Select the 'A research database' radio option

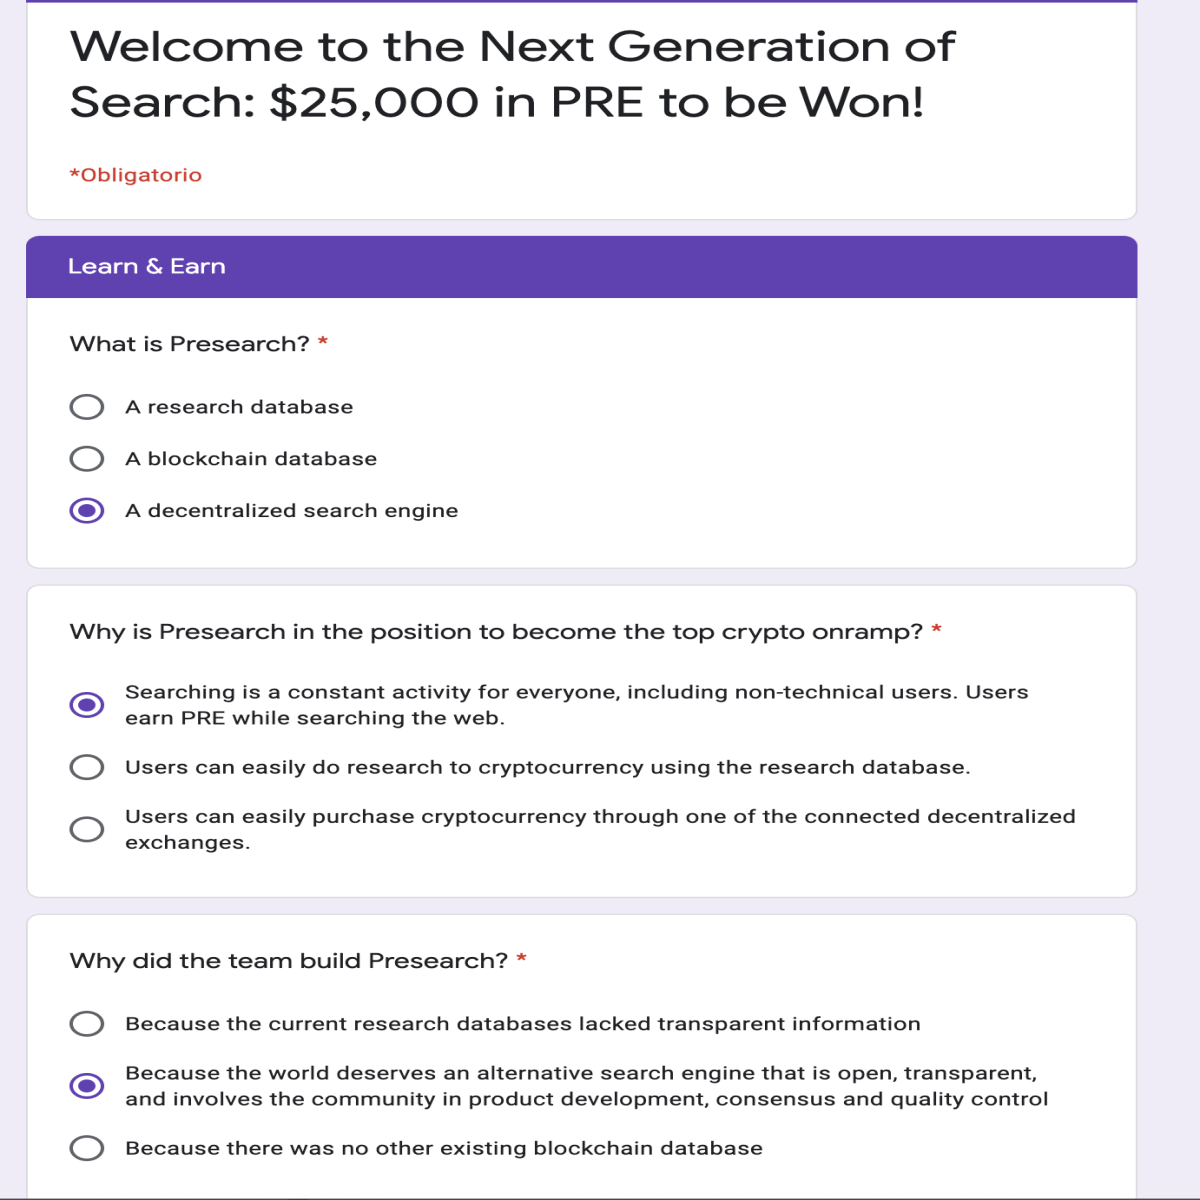[x=87, y=407]
